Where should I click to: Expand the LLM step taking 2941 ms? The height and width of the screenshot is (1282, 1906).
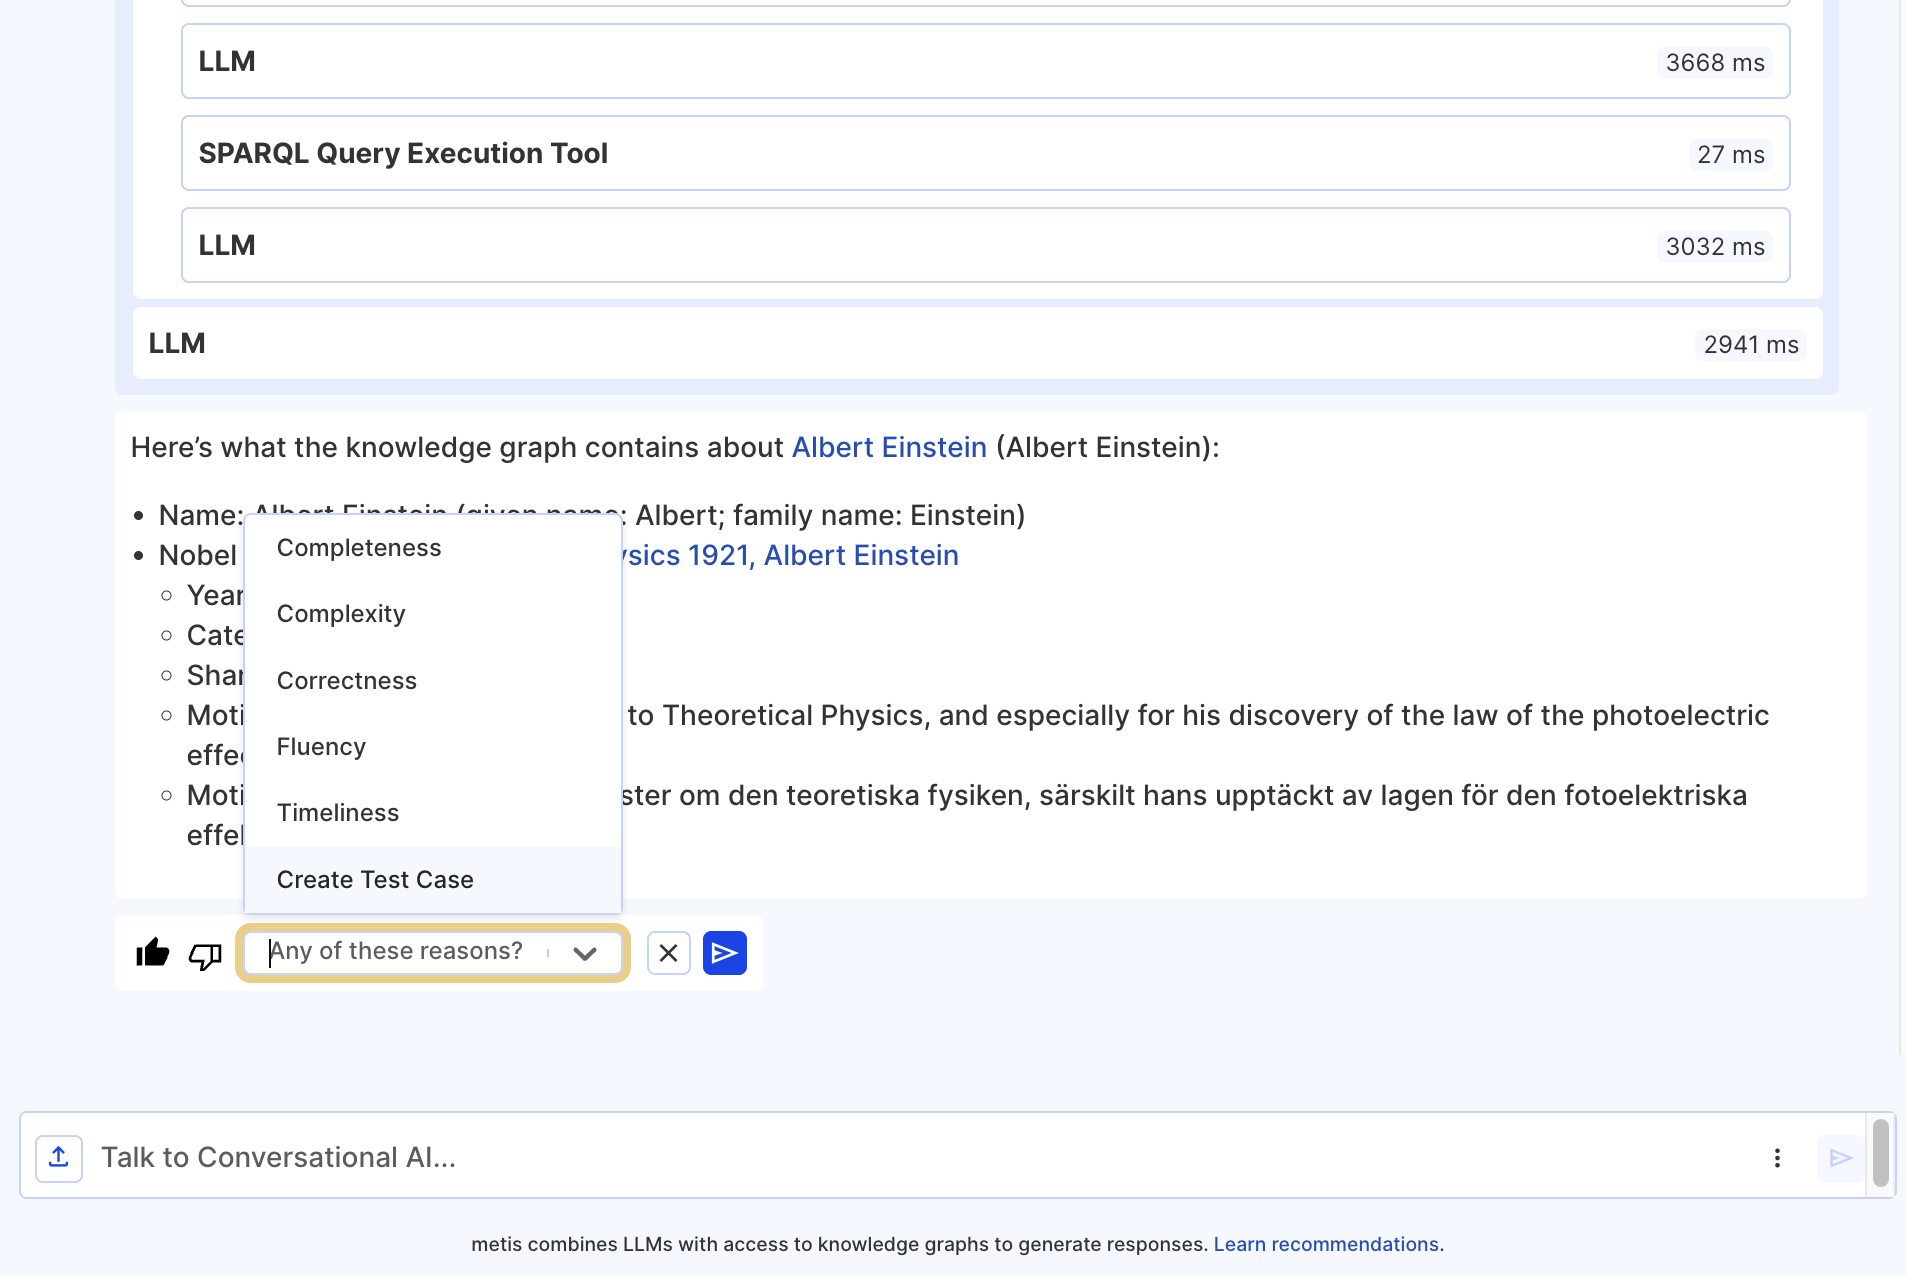pyautogui.click(x=977, y=344)
